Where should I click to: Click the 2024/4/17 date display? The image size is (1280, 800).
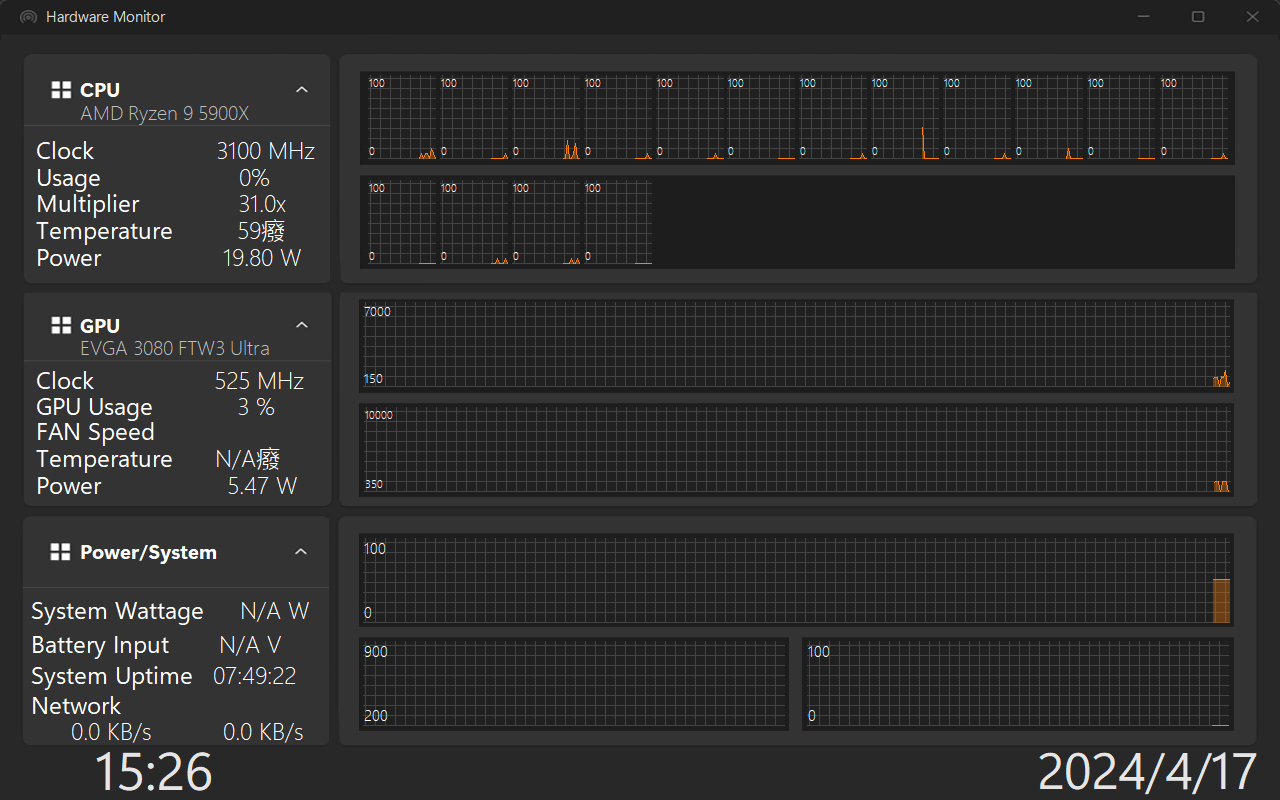click(1146, 772)
